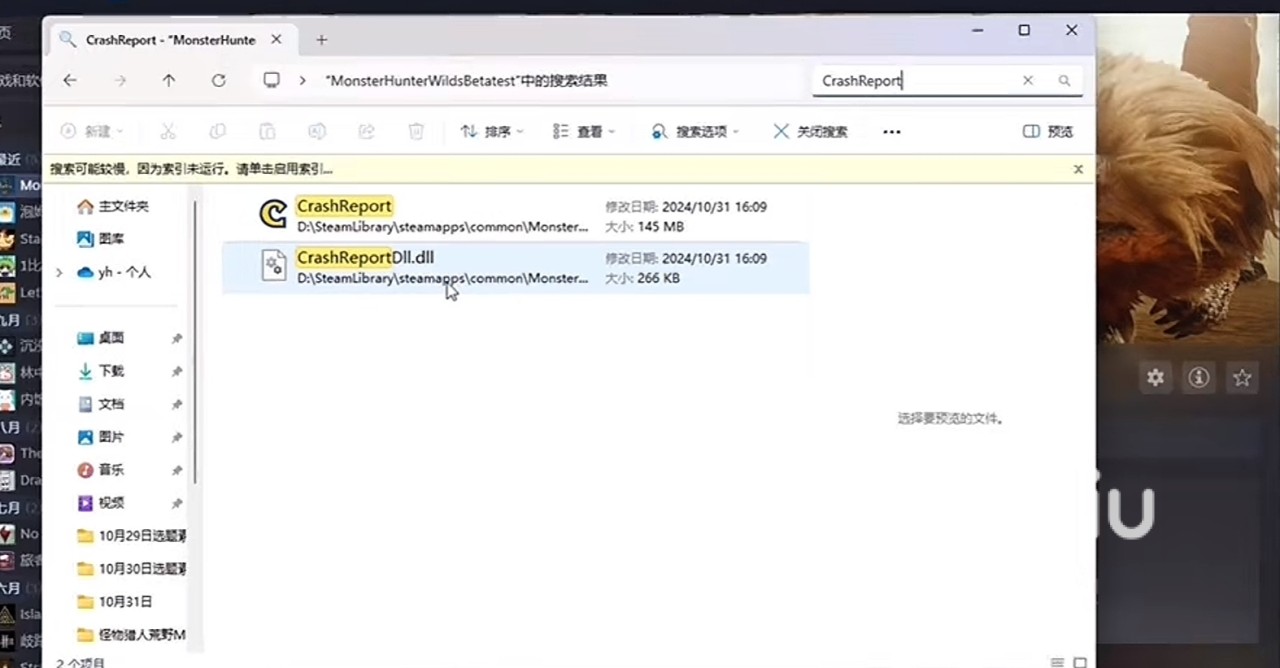The width and height of the screenshot is (1280, 668).
Task: Click 关闭搜索 to close search
Action: pos(811,132)
